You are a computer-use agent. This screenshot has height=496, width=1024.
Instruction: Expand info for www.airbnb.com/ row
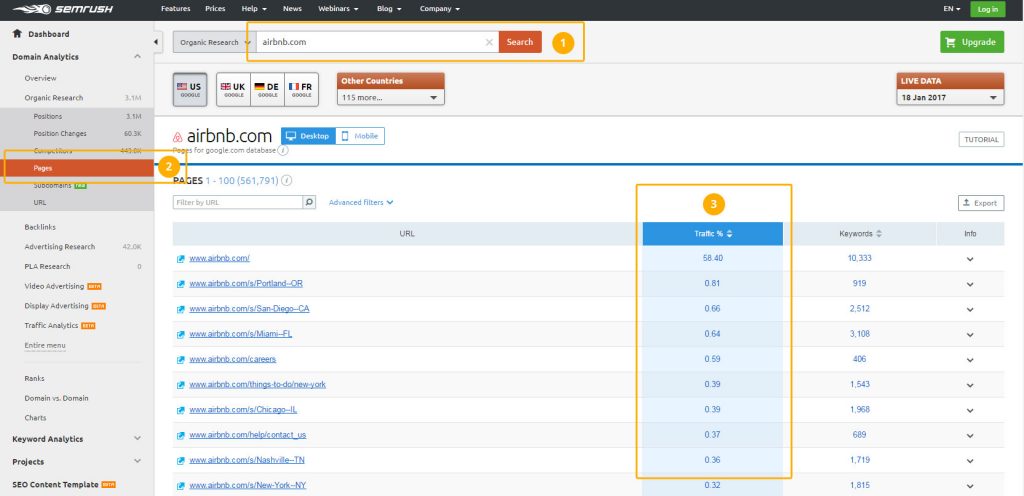point(970,259)
